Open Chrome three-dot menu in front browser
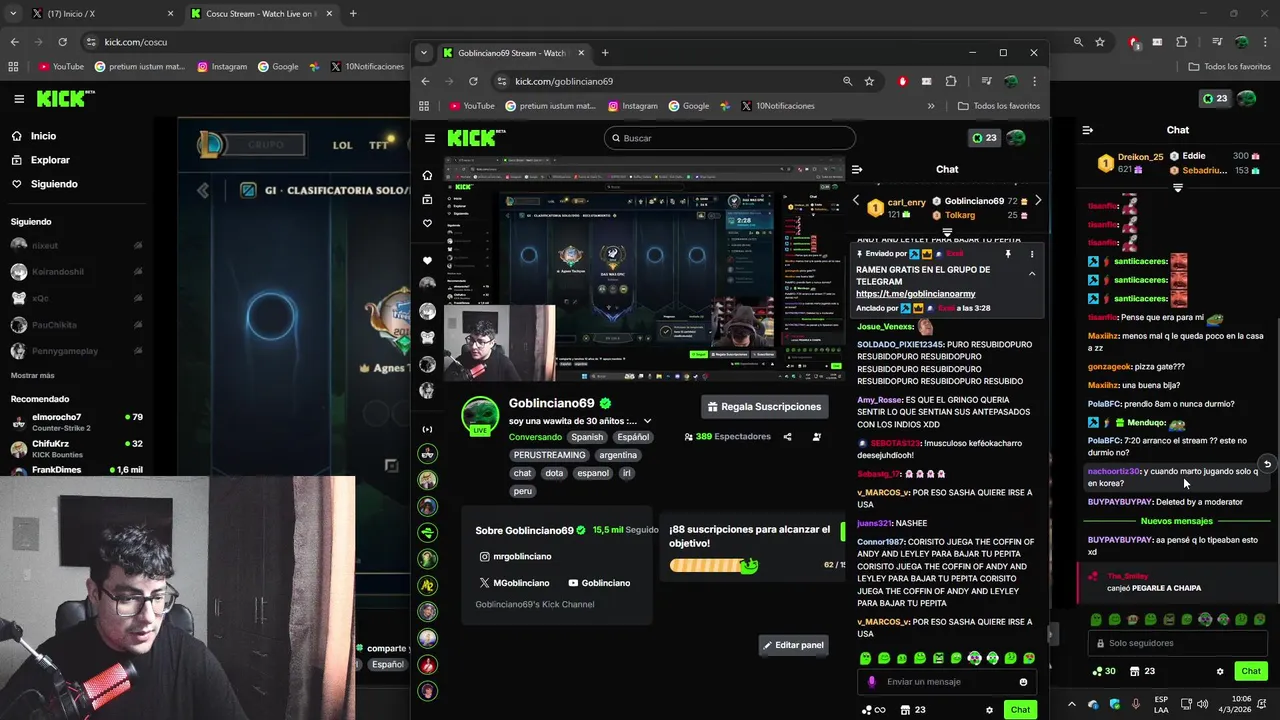Image resolution: width=1280 pixels, height=720 pixels. coord(1034,81)
